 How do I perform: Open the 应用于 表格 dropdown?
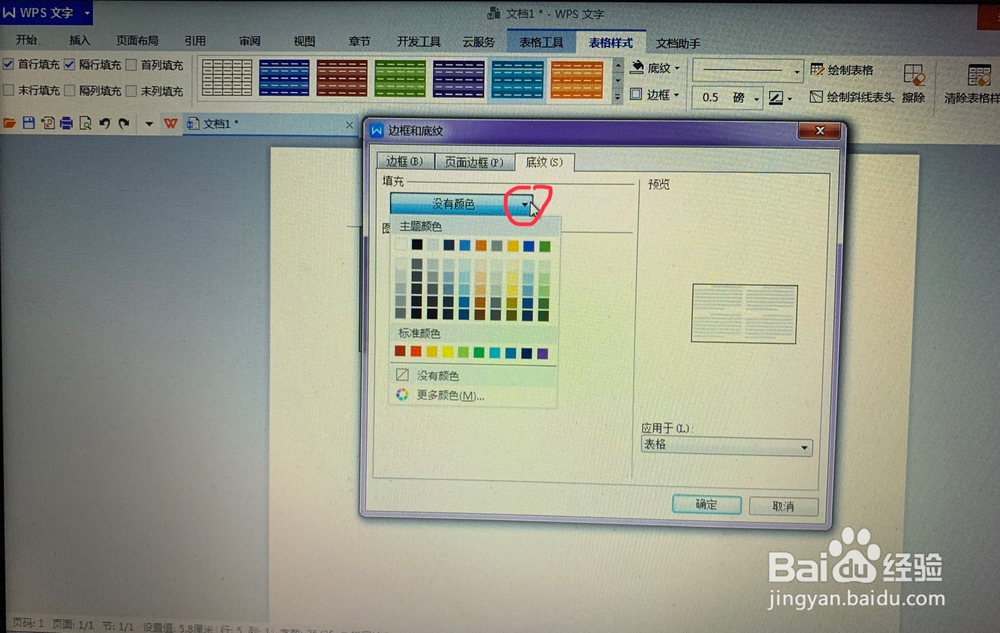click(804, 447)
